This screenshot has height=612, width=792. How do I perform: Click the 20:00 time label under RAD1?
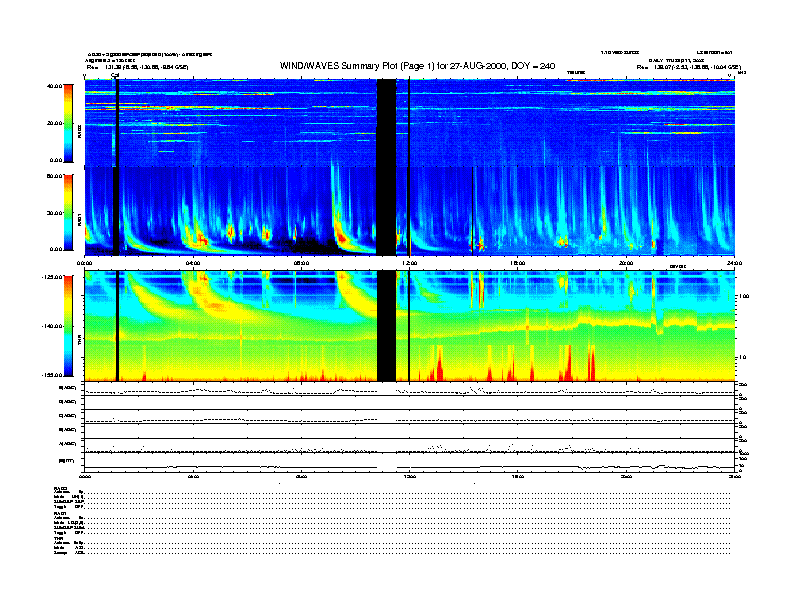click(x=626, y=263)
